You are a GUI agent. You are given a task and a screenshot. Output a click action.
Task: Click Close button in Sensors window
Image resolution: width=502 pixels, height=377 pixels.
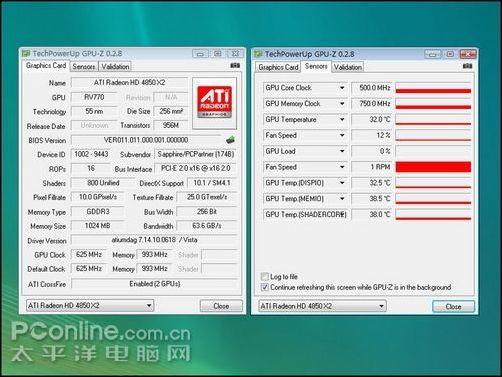point(453,307)
